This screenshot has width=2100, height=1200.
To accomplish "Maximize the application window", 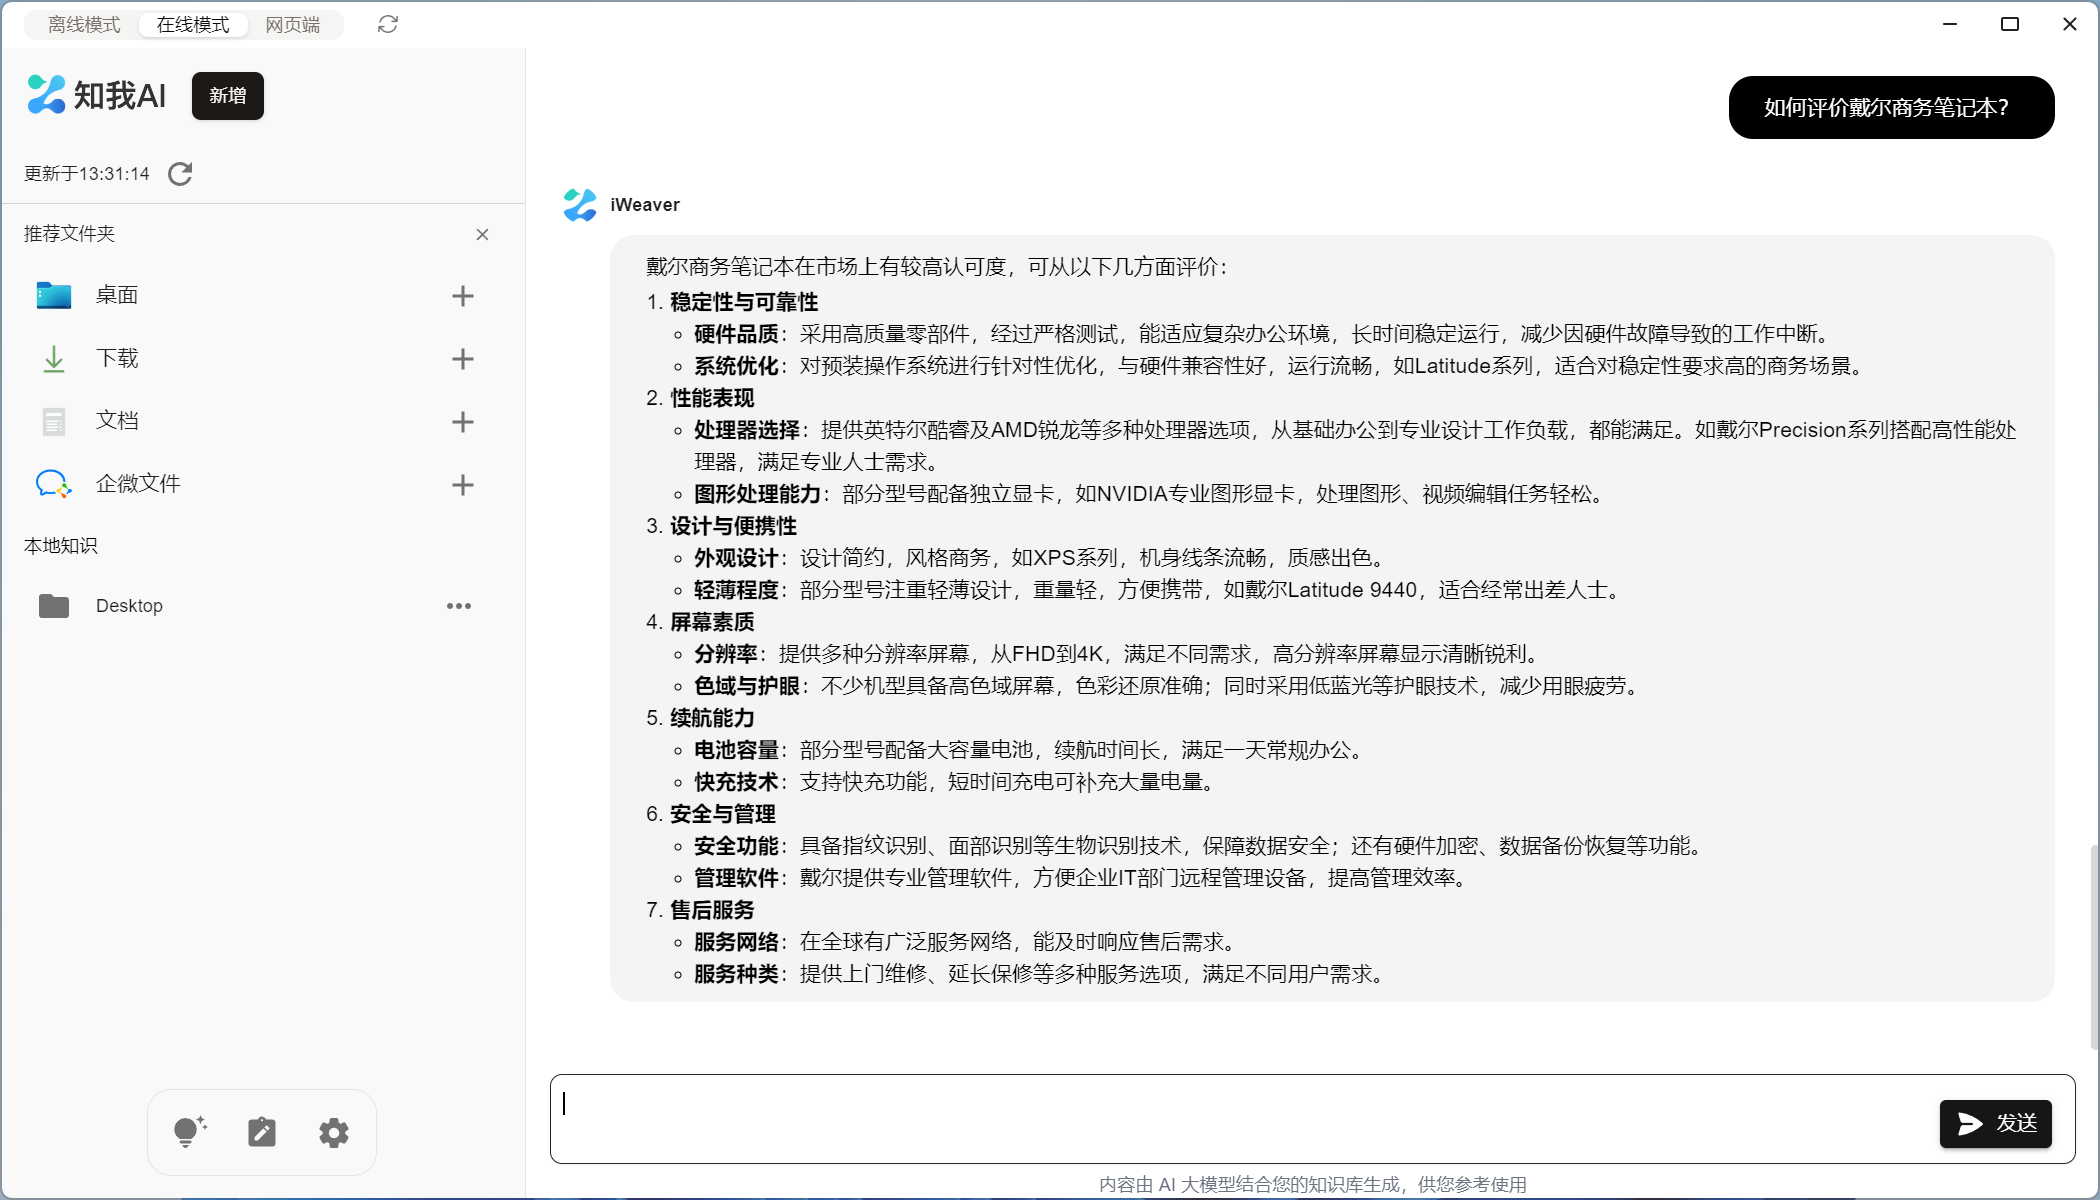I will point(2010,24).
